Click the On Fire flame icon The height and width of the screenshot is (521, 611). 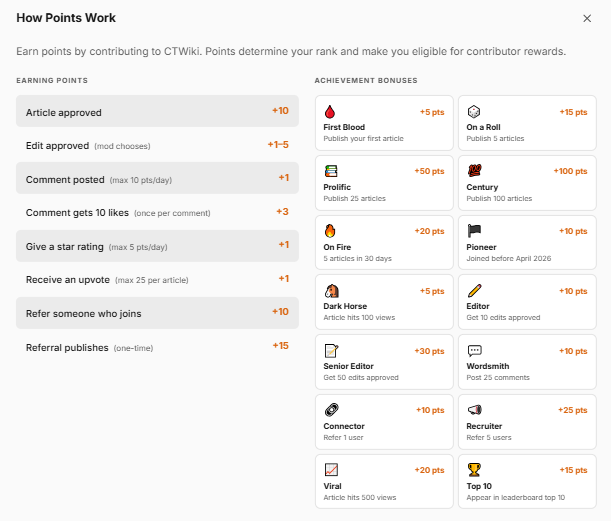click(330, 231)
